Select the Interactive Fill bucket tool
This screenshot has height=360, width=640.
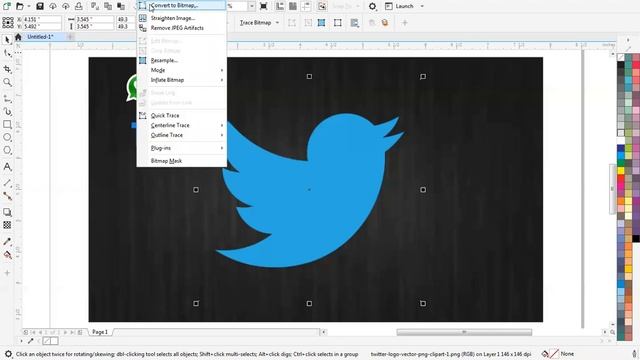tap(7, 255)
